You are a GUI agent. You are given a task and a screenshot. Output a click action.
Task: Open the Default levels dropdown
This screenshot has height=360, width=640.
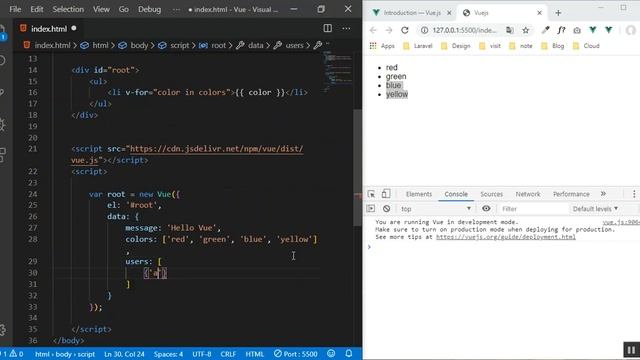tap(596, 209)
